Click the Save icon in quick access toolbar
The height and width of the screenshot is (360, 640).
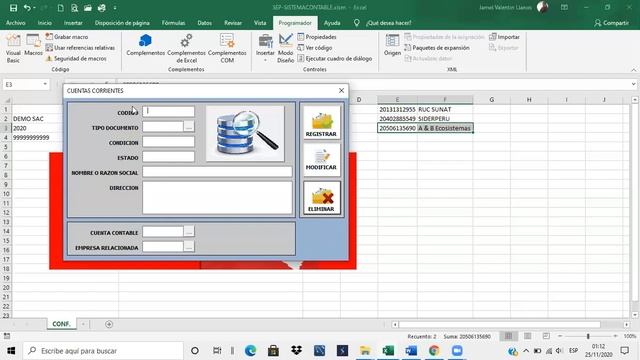coord(13,8)
